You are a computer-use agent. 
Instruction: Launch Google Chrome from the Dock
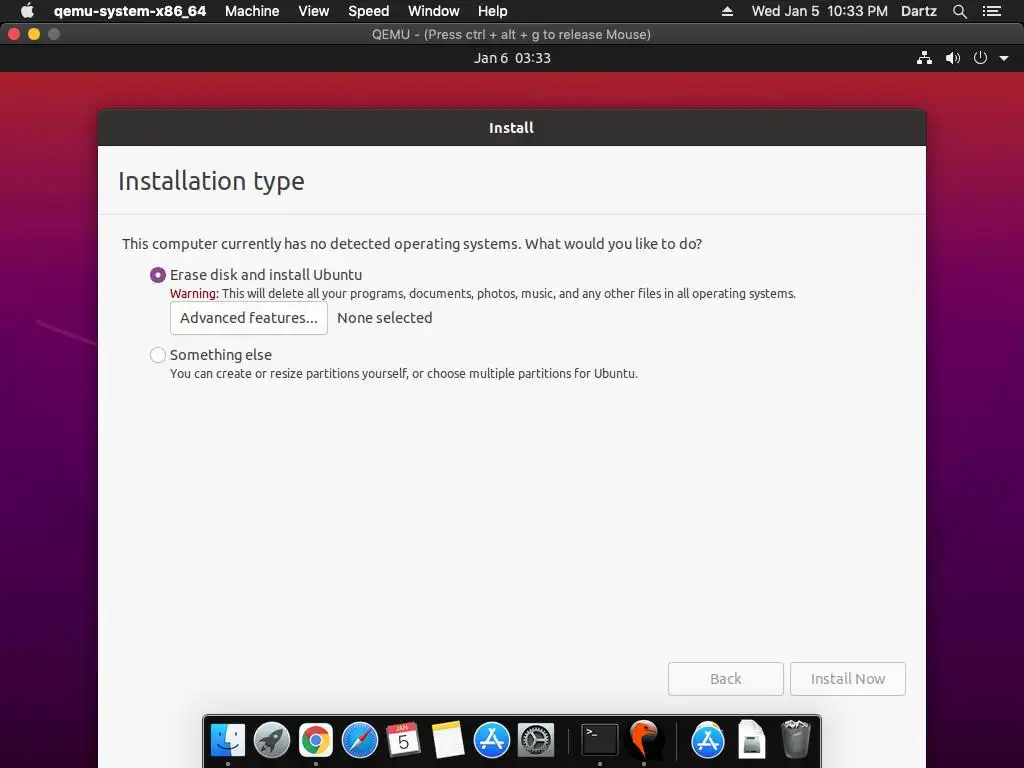point(315,741)
